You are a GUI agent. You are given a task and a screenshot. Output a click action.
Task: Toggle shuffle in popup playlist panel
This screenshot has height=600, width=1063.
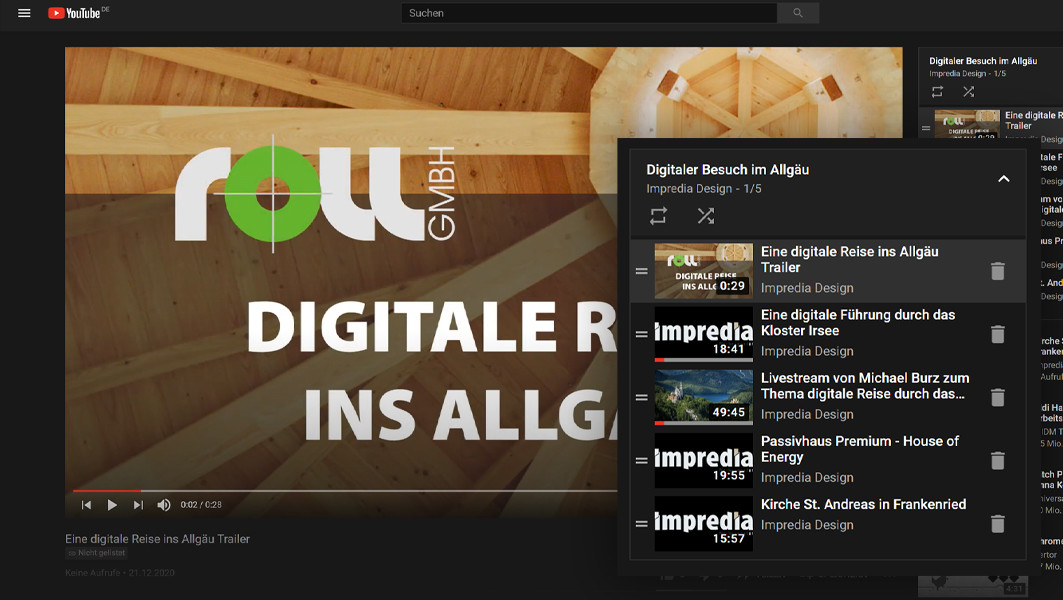pos(705,216)
